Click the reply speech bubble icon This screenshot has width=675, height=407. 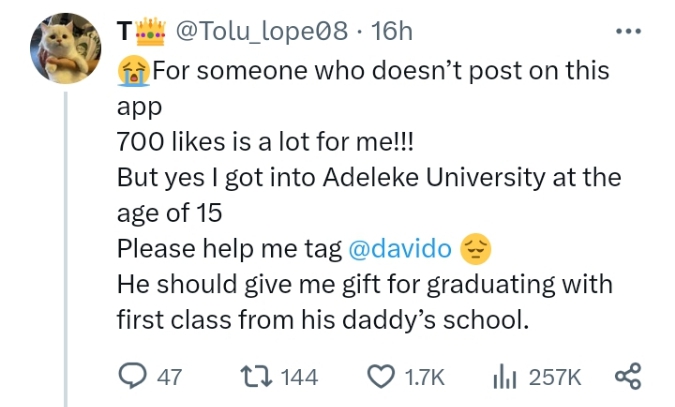click(132, 376)
